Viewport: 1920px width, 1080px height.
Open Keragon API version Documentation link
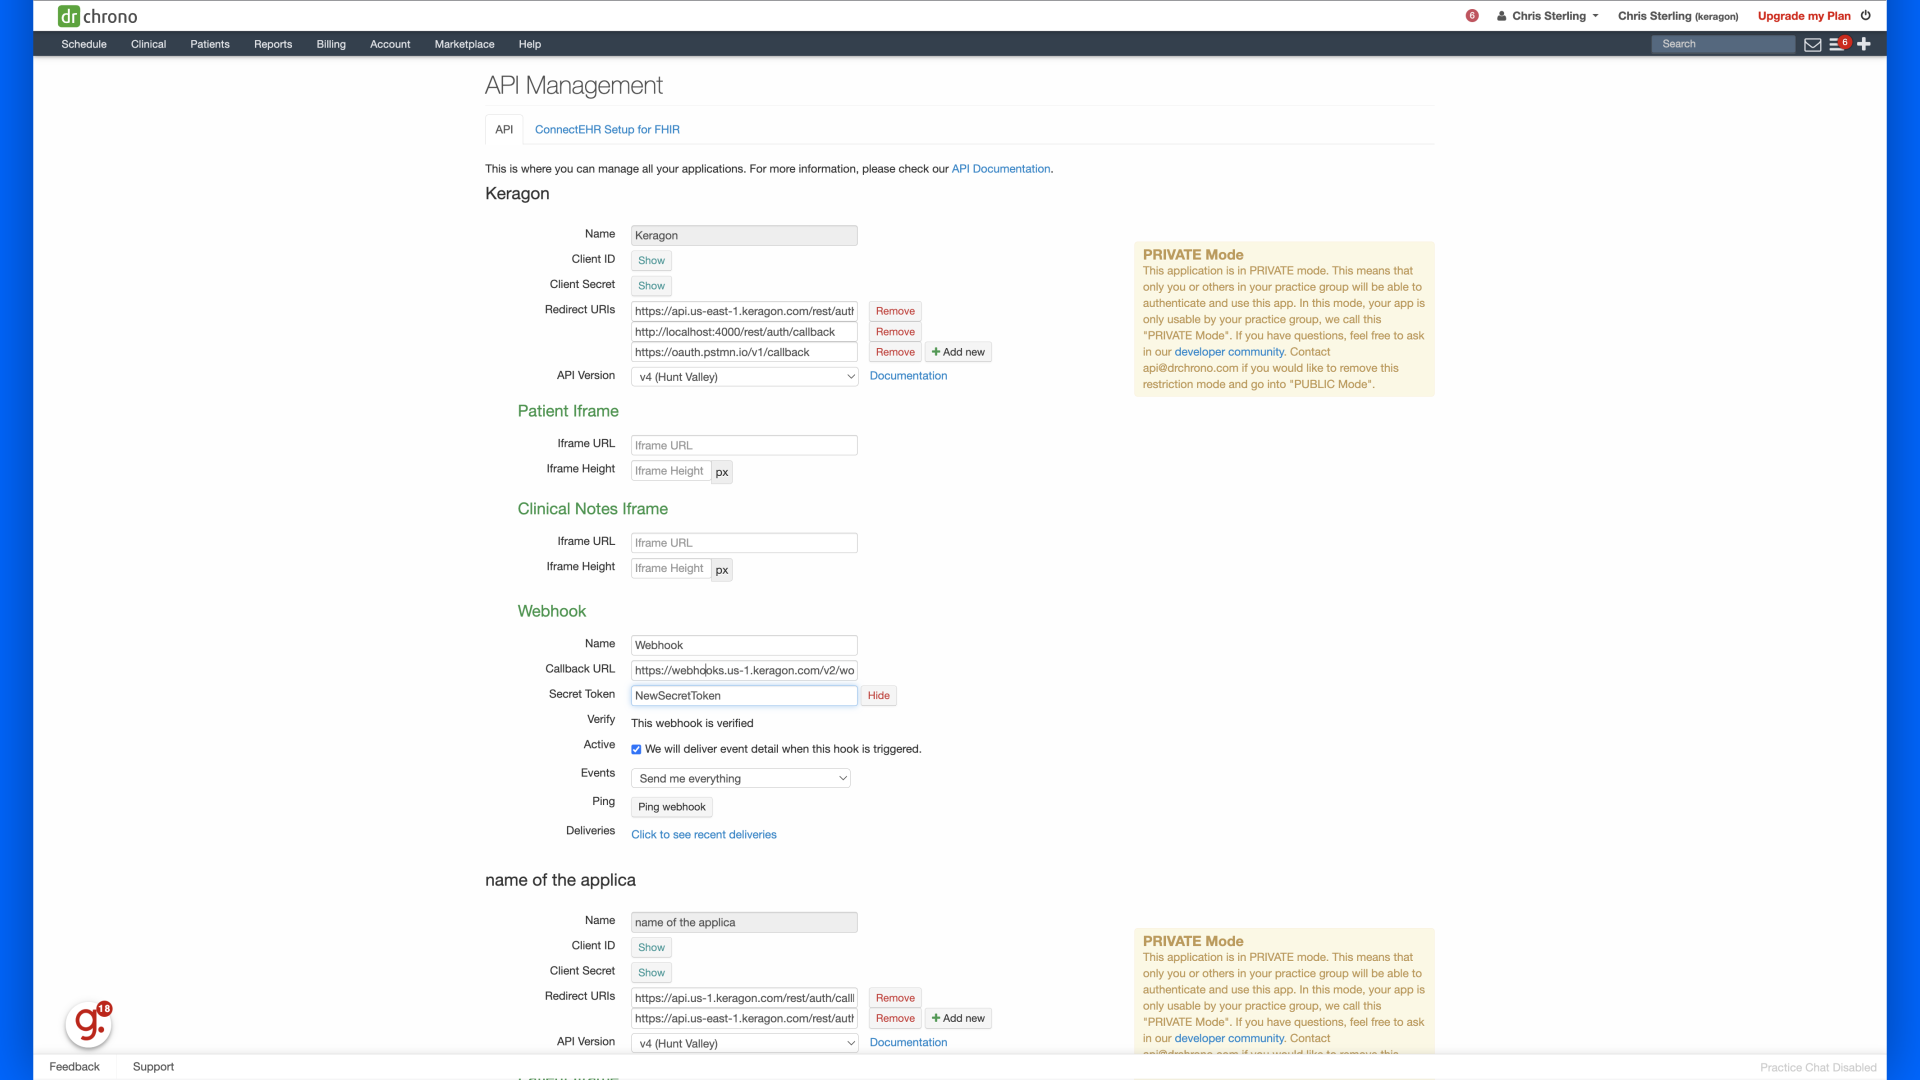click(908, 376)
